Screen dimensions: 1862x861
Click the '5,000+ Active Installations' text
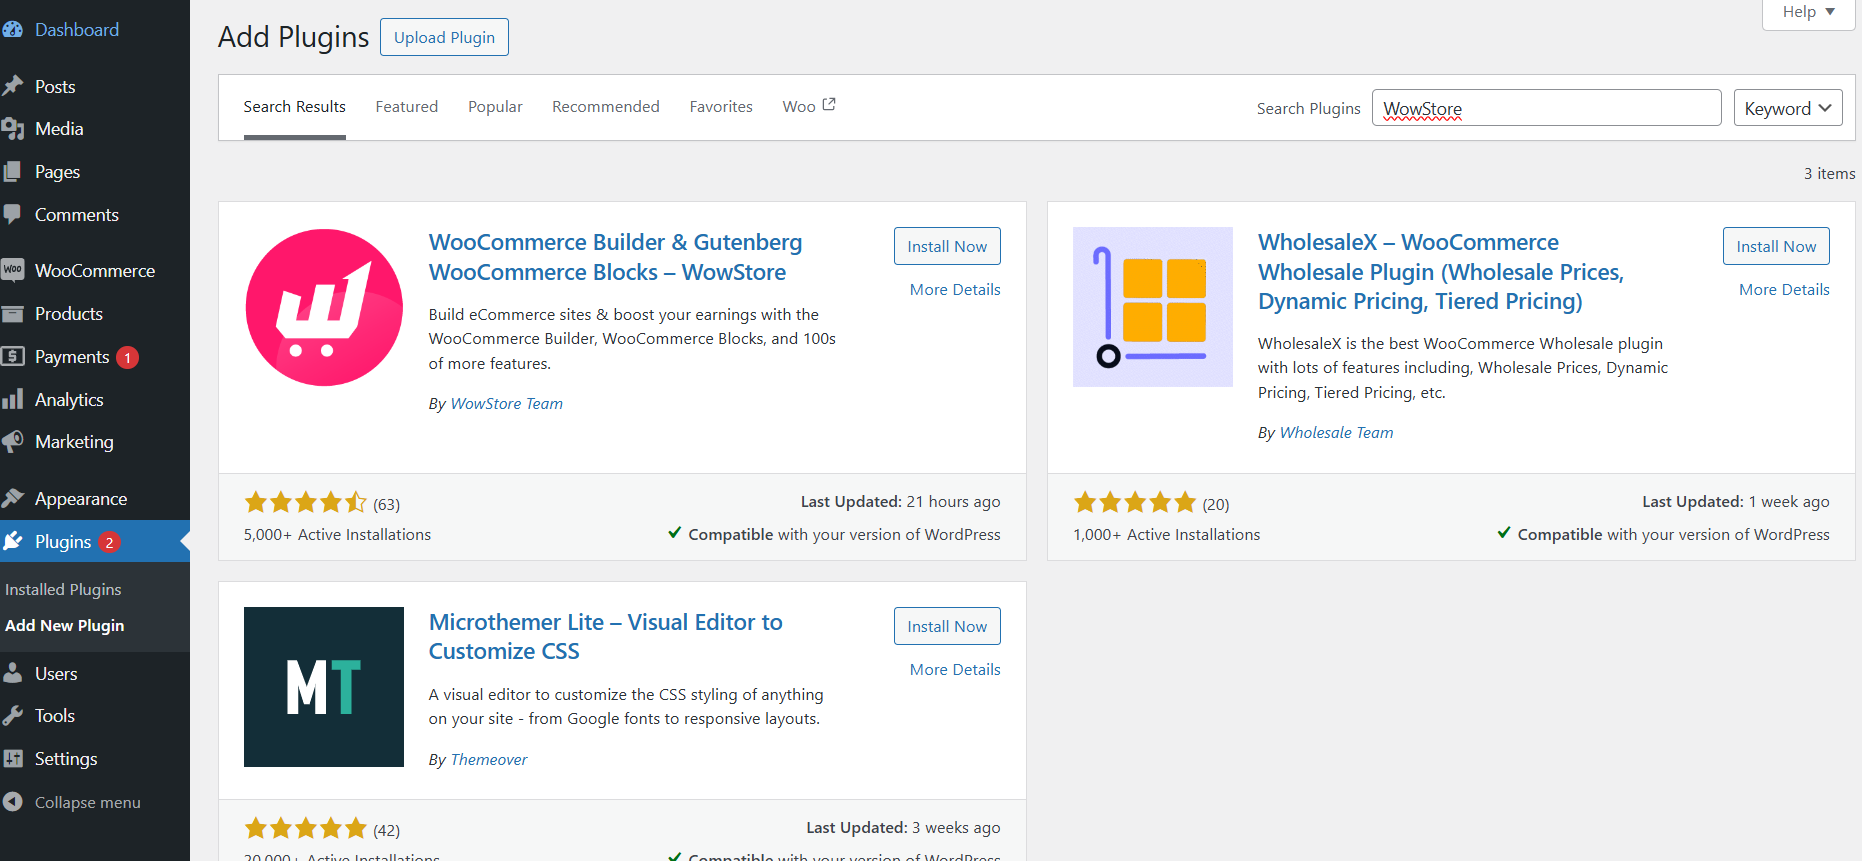coord(337,535)
